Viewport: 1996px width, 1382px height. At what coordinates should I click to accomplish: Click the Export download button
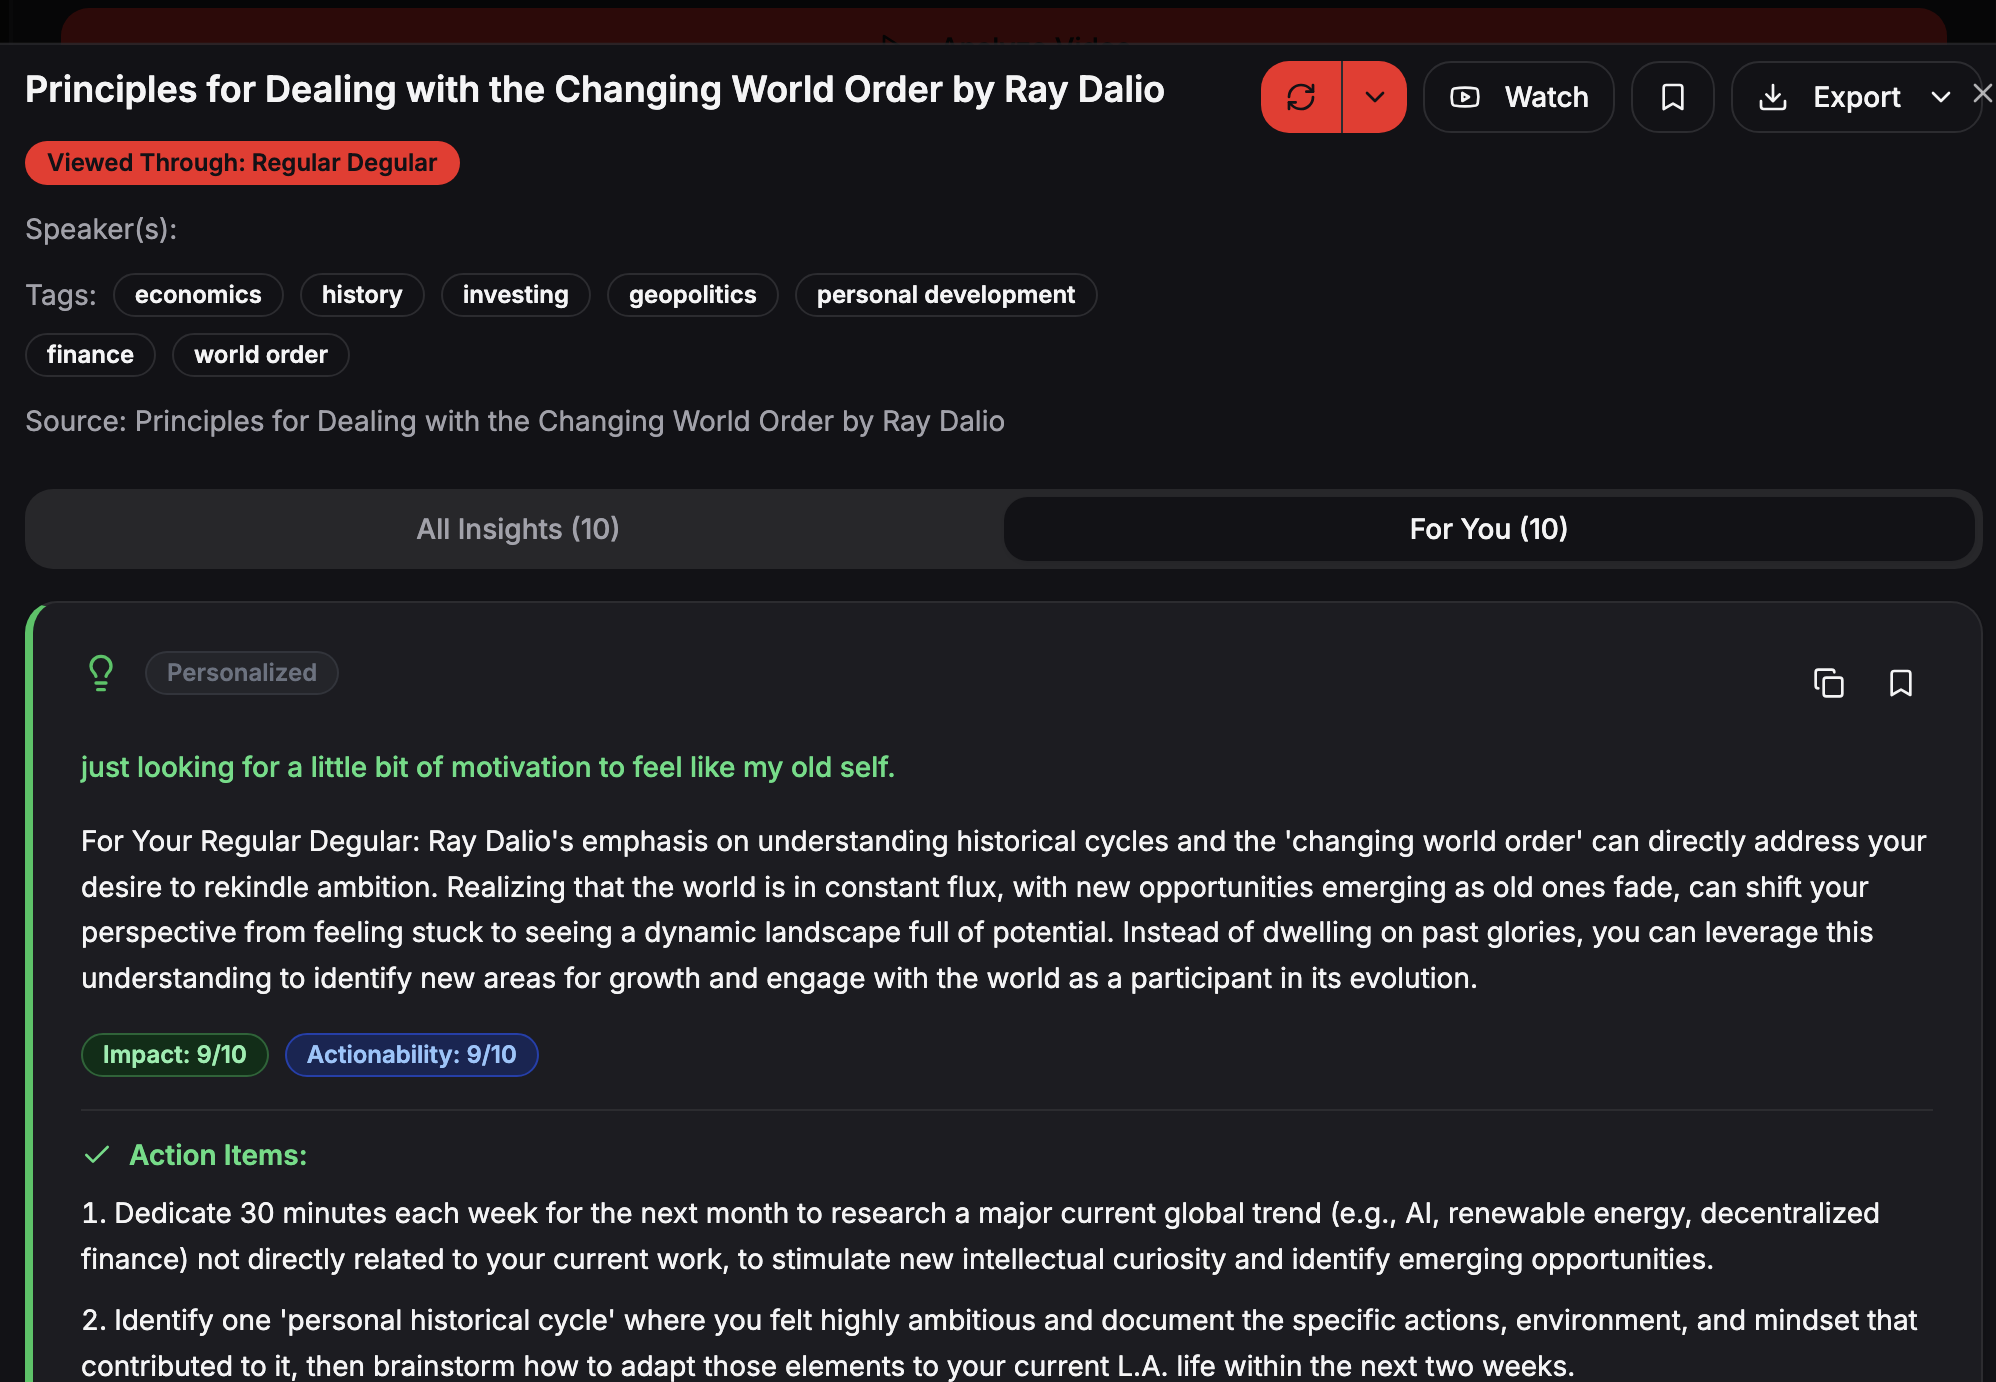(1832, 97)
